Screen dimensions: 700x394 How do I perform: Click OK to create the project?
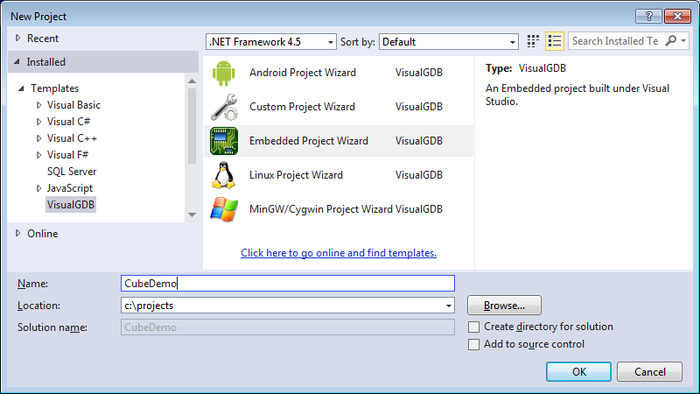click(x=579, y=372)
